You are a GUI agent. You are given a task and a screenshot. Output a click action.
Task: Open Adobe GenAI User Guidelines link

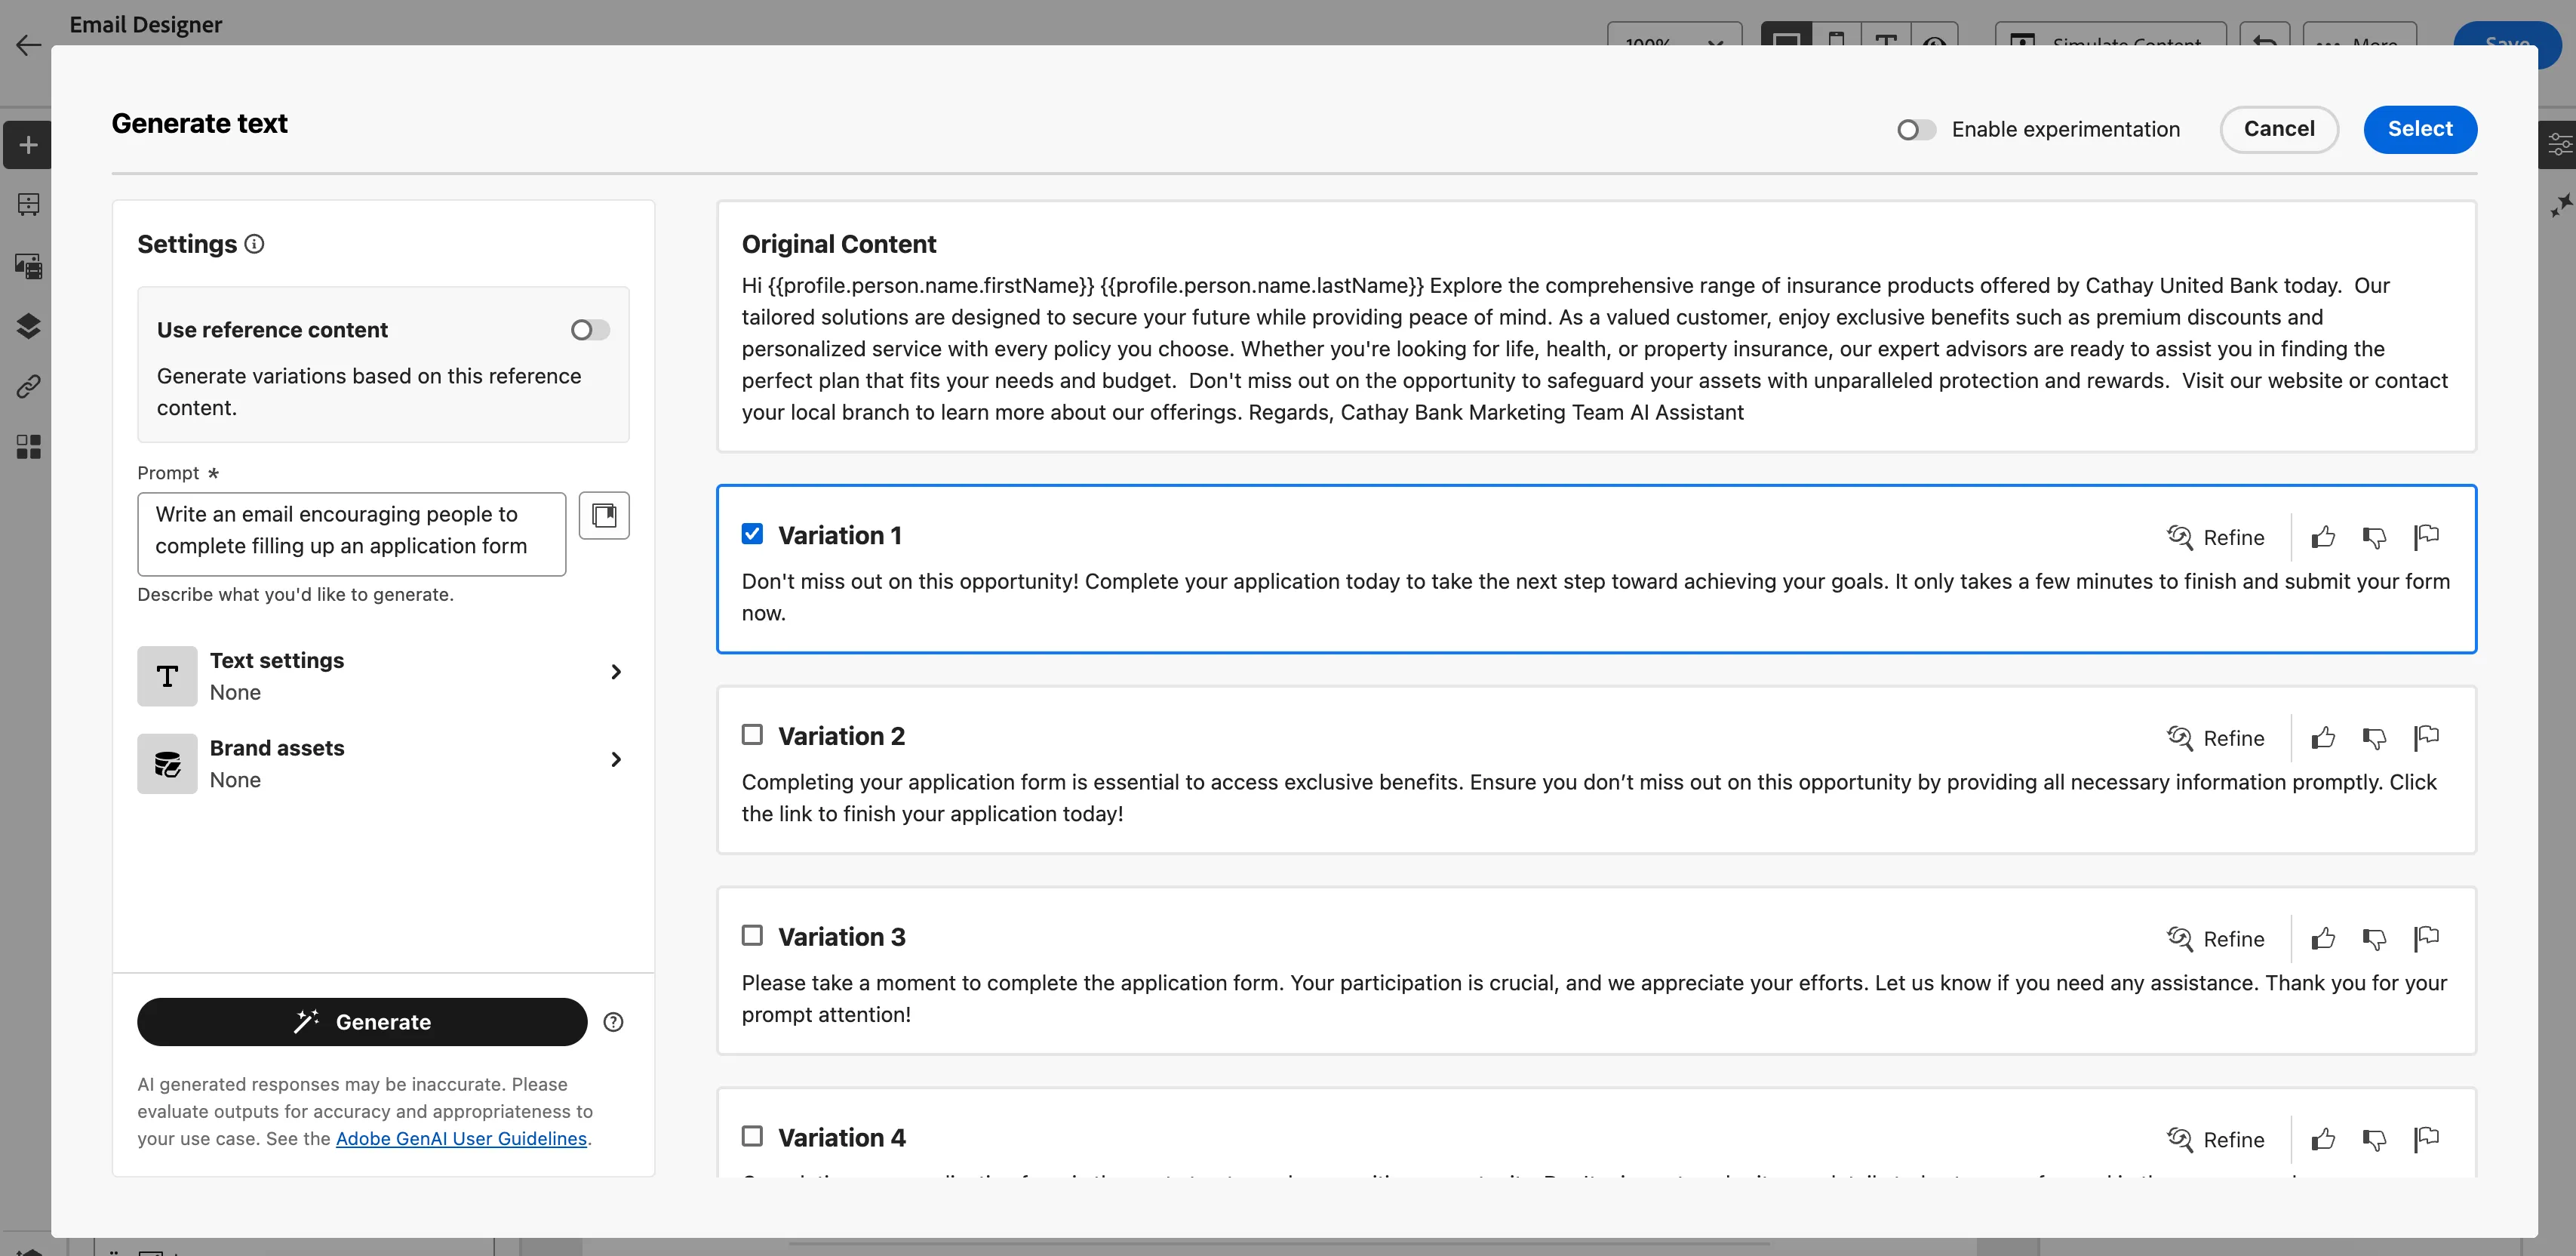461,1139
